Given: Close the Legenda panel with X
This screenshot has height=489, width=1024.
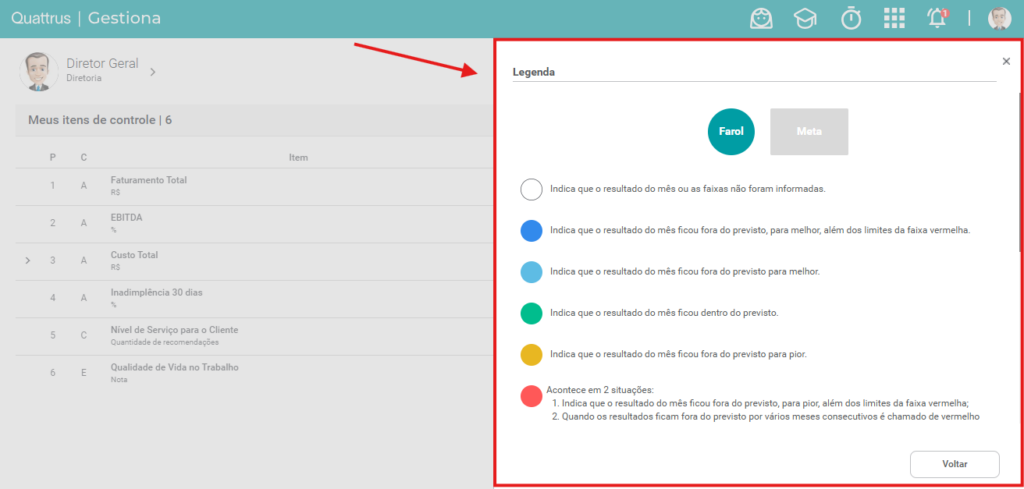Looking at the screenshot, I should (x=1006, y=61).
